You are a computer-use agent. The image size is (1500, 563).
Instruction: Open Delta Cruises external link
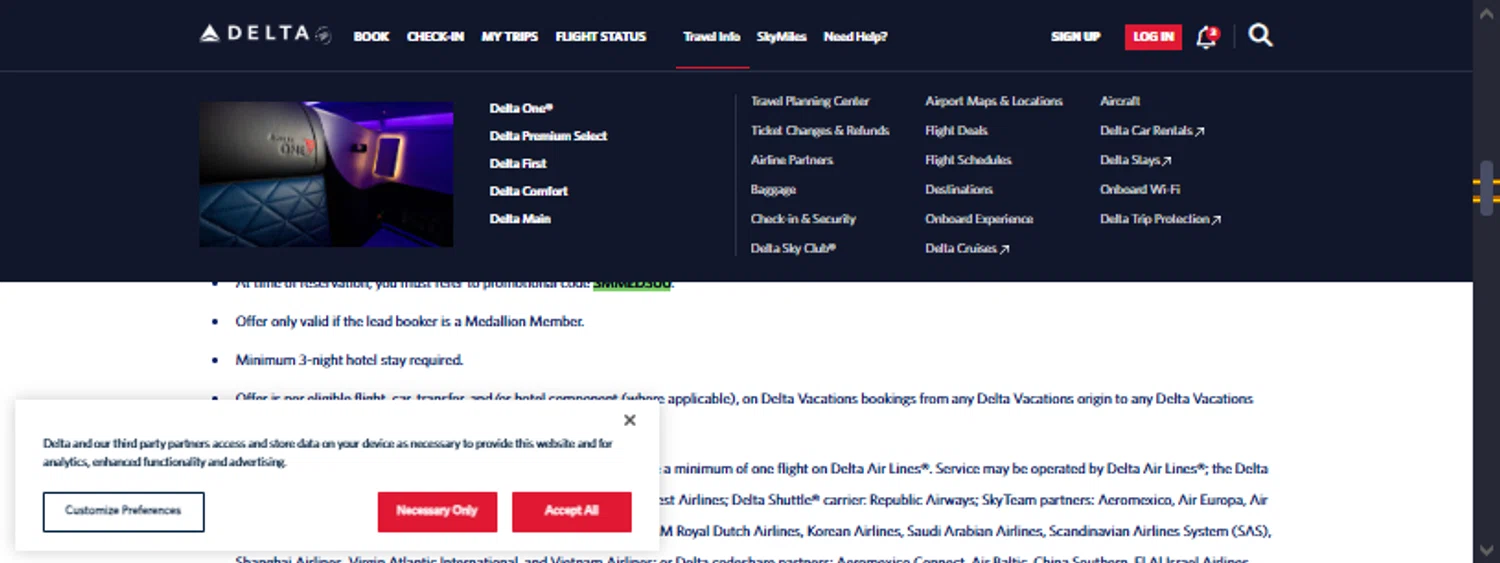[967, 248]
